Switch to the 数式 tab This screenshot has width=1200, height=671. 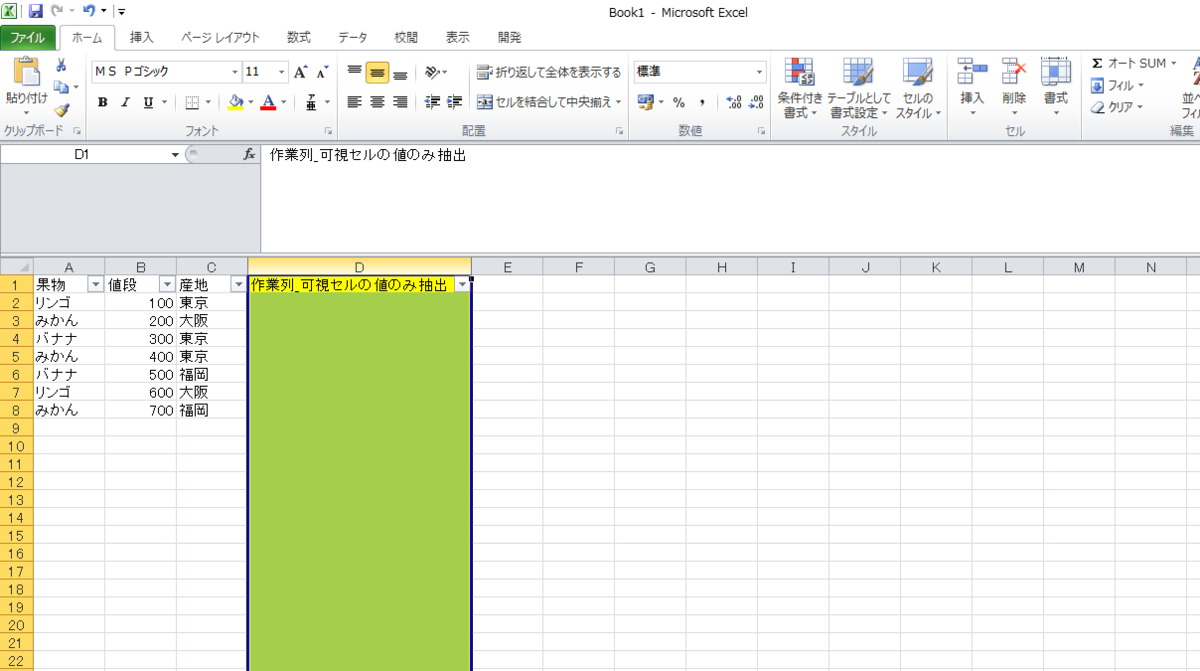[298, 38]
